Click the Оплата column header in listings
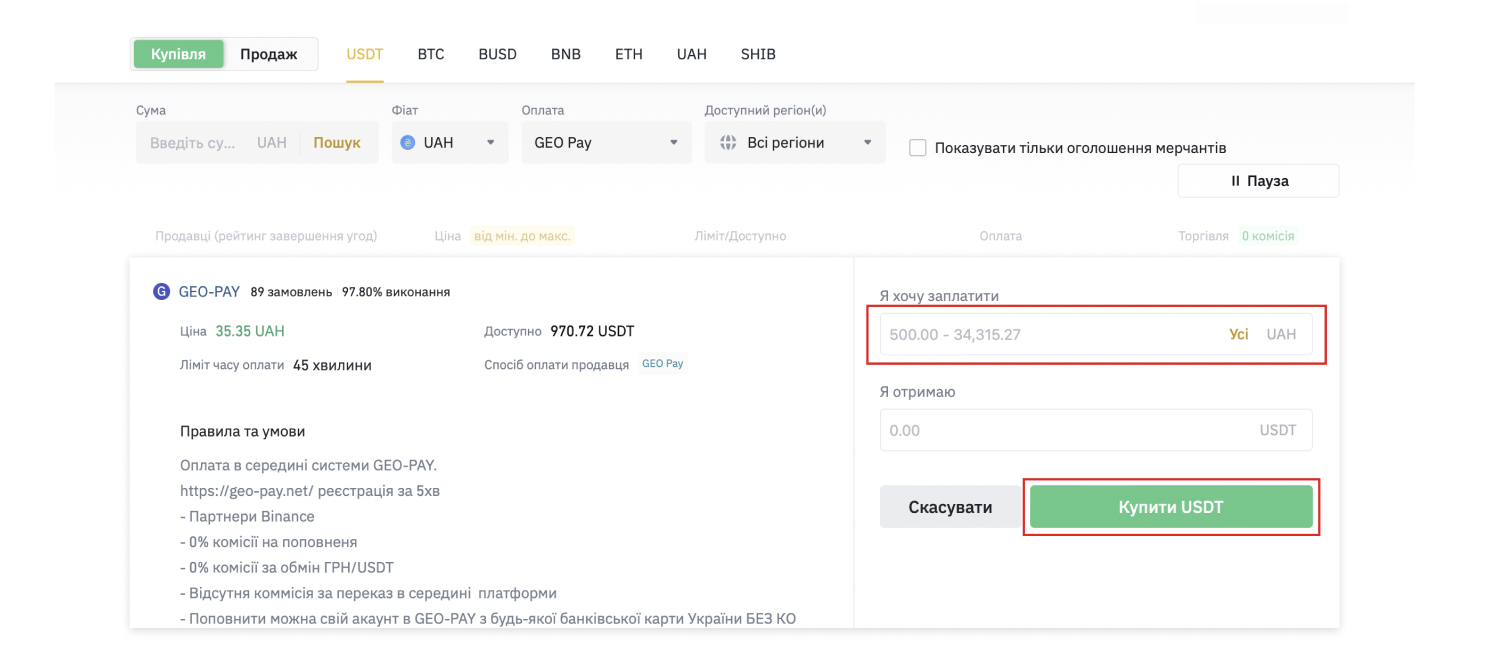The image size is (1502, 666). point(1001,236)
